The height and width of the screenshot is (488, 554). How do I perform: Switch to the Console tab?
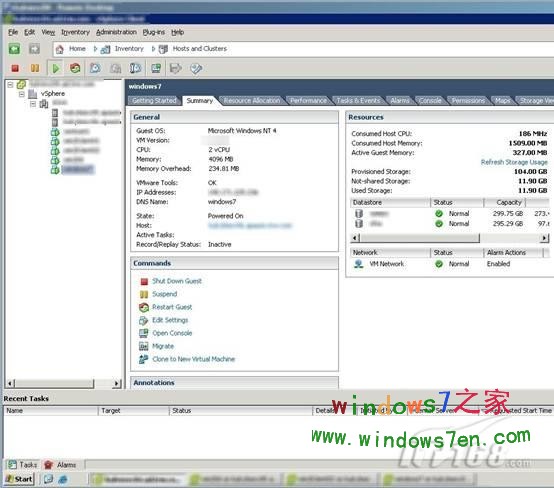(430, 101)
